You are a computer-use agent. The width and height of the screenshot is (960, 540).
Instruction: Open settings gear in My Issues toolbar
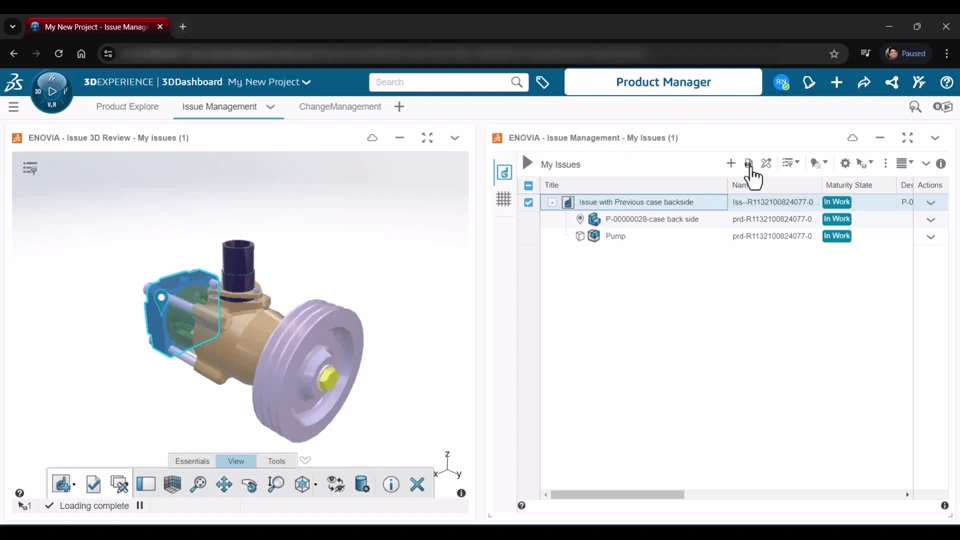coord(845,163)
